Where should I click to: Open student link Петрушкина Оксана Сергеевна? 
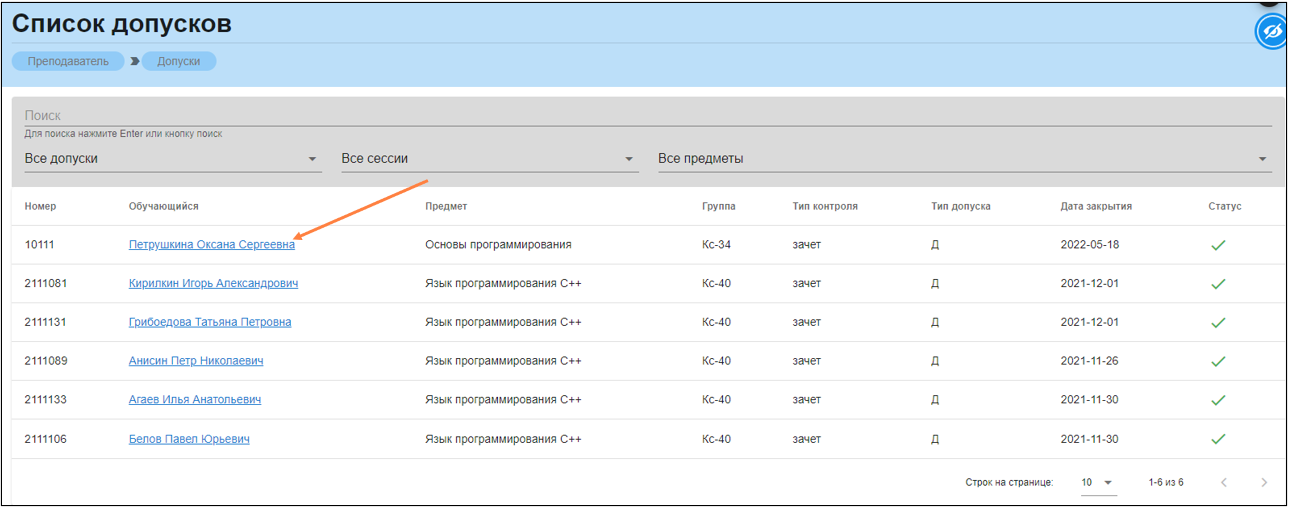coord(212,245)
